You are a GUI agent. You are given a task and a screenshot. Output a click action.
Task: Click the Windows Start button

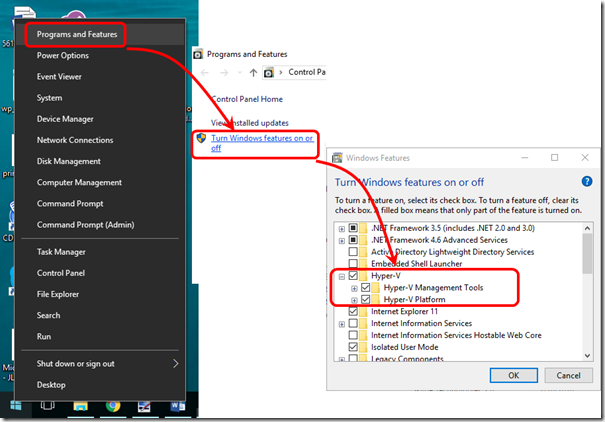coord(16,406)
